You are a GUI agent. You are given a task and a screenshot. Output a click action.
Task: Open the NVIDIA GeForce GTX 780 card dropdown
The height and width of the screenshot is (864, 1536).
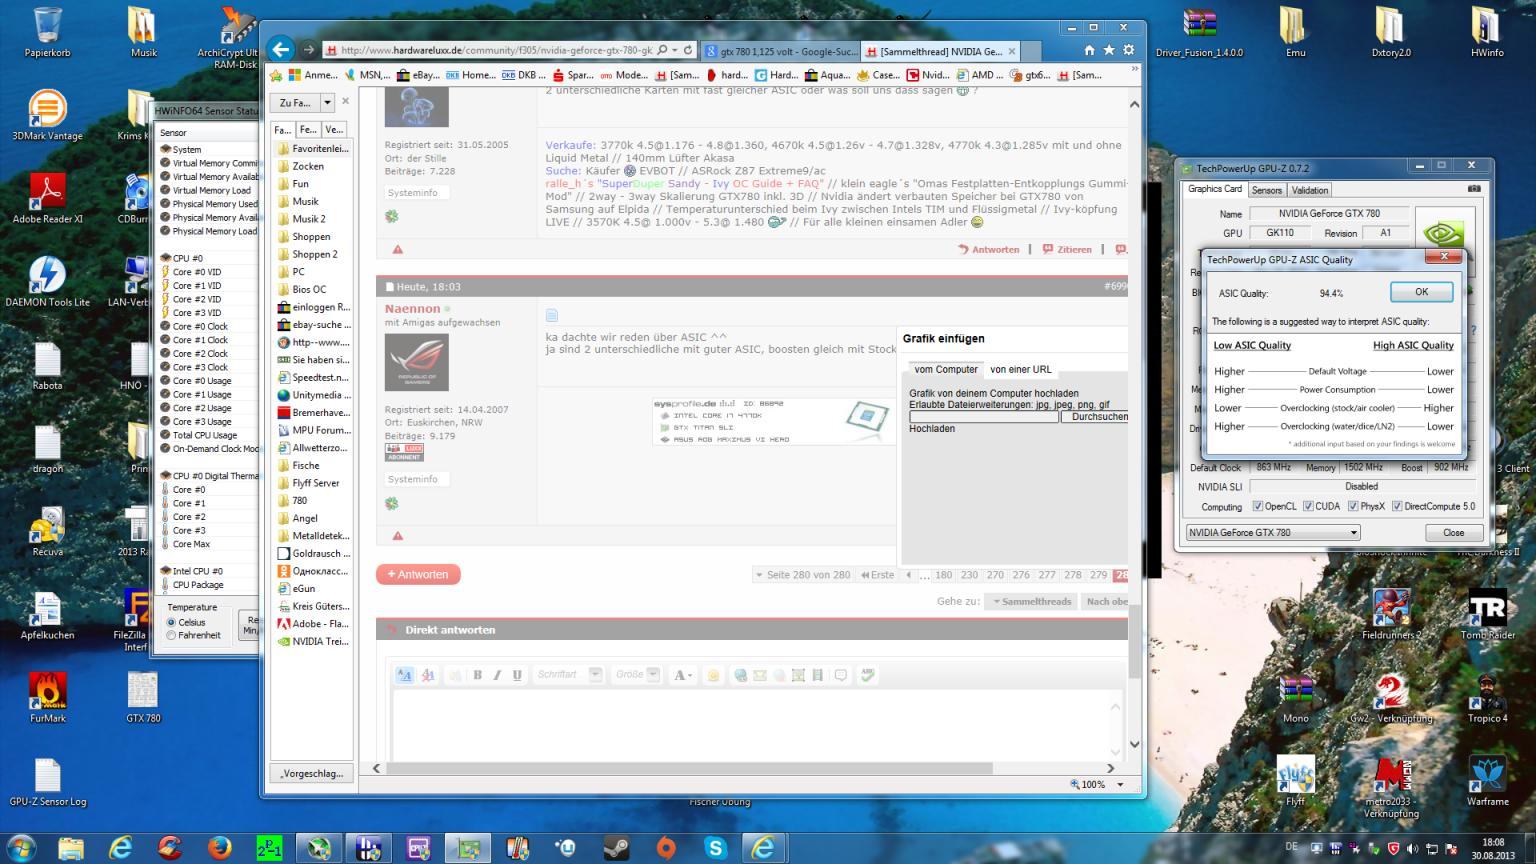point(1273,533)
